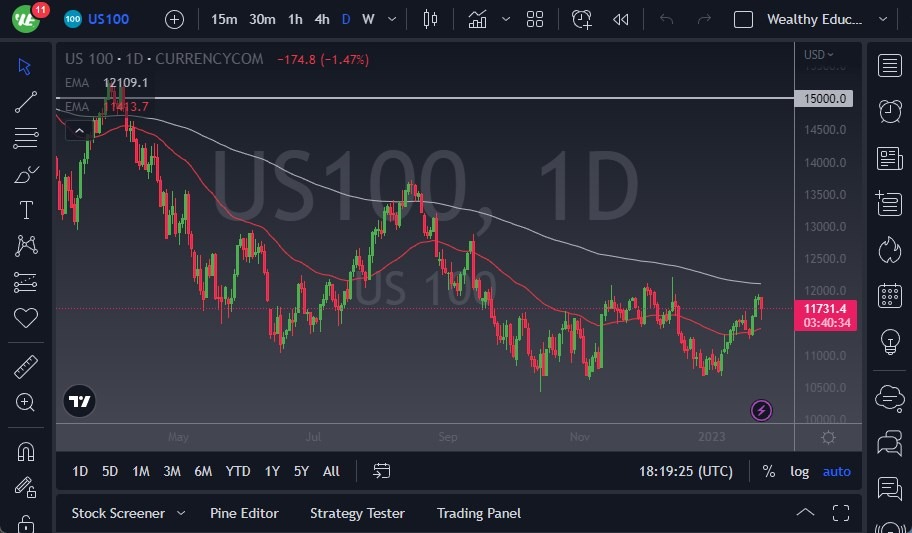Toggle auto scale for the chart
Image resolution: width=912 pixels, height=533 pixels.
(837, 471)
